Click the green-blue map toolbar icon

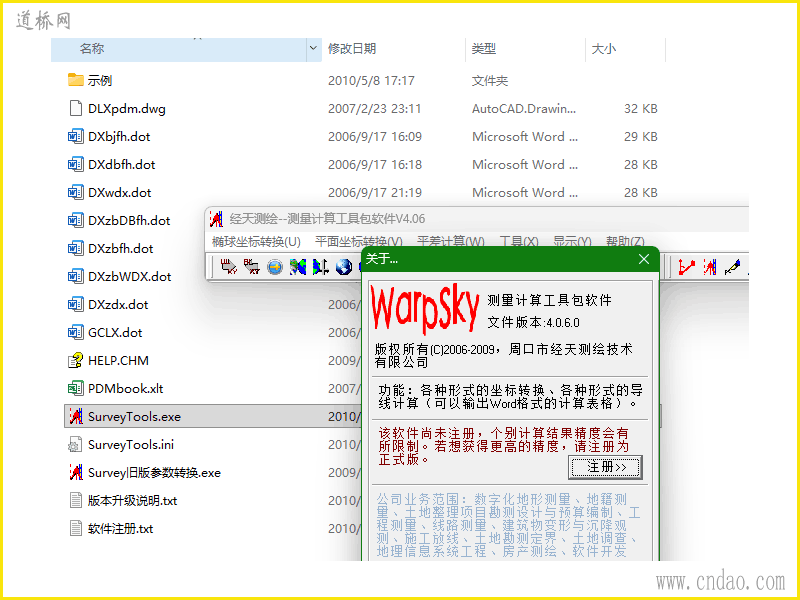tap(298, 267)
